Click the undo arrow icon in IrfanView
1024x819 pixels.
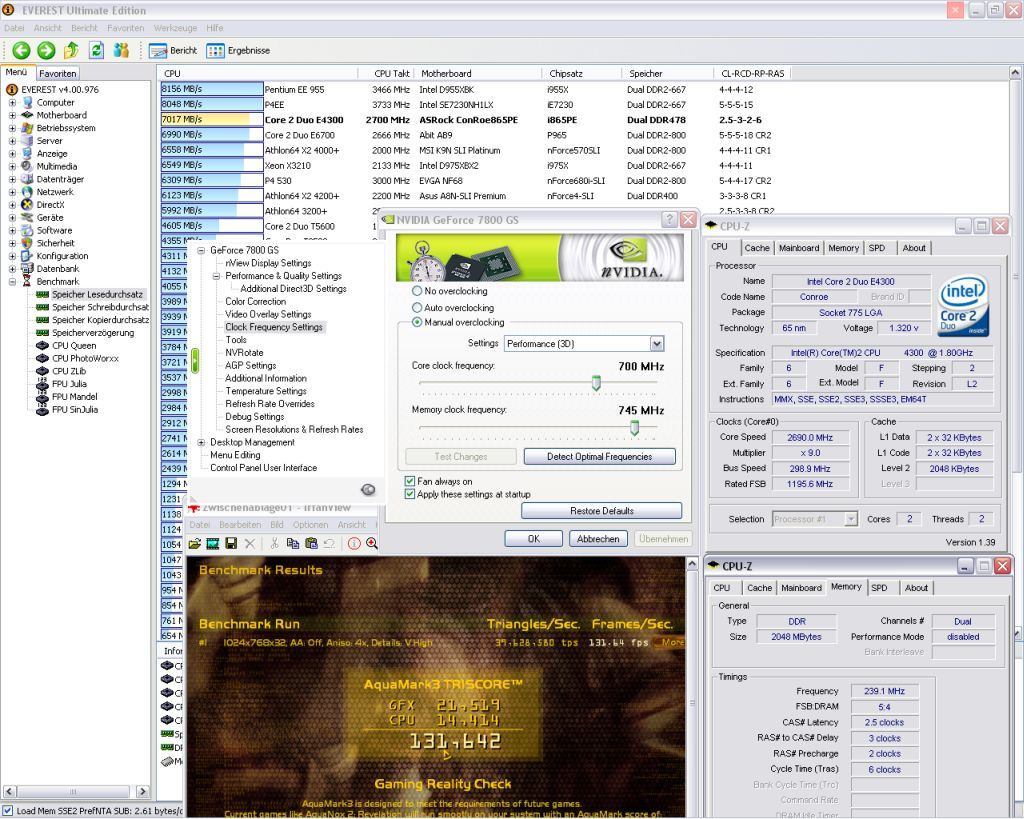point(329,543)
